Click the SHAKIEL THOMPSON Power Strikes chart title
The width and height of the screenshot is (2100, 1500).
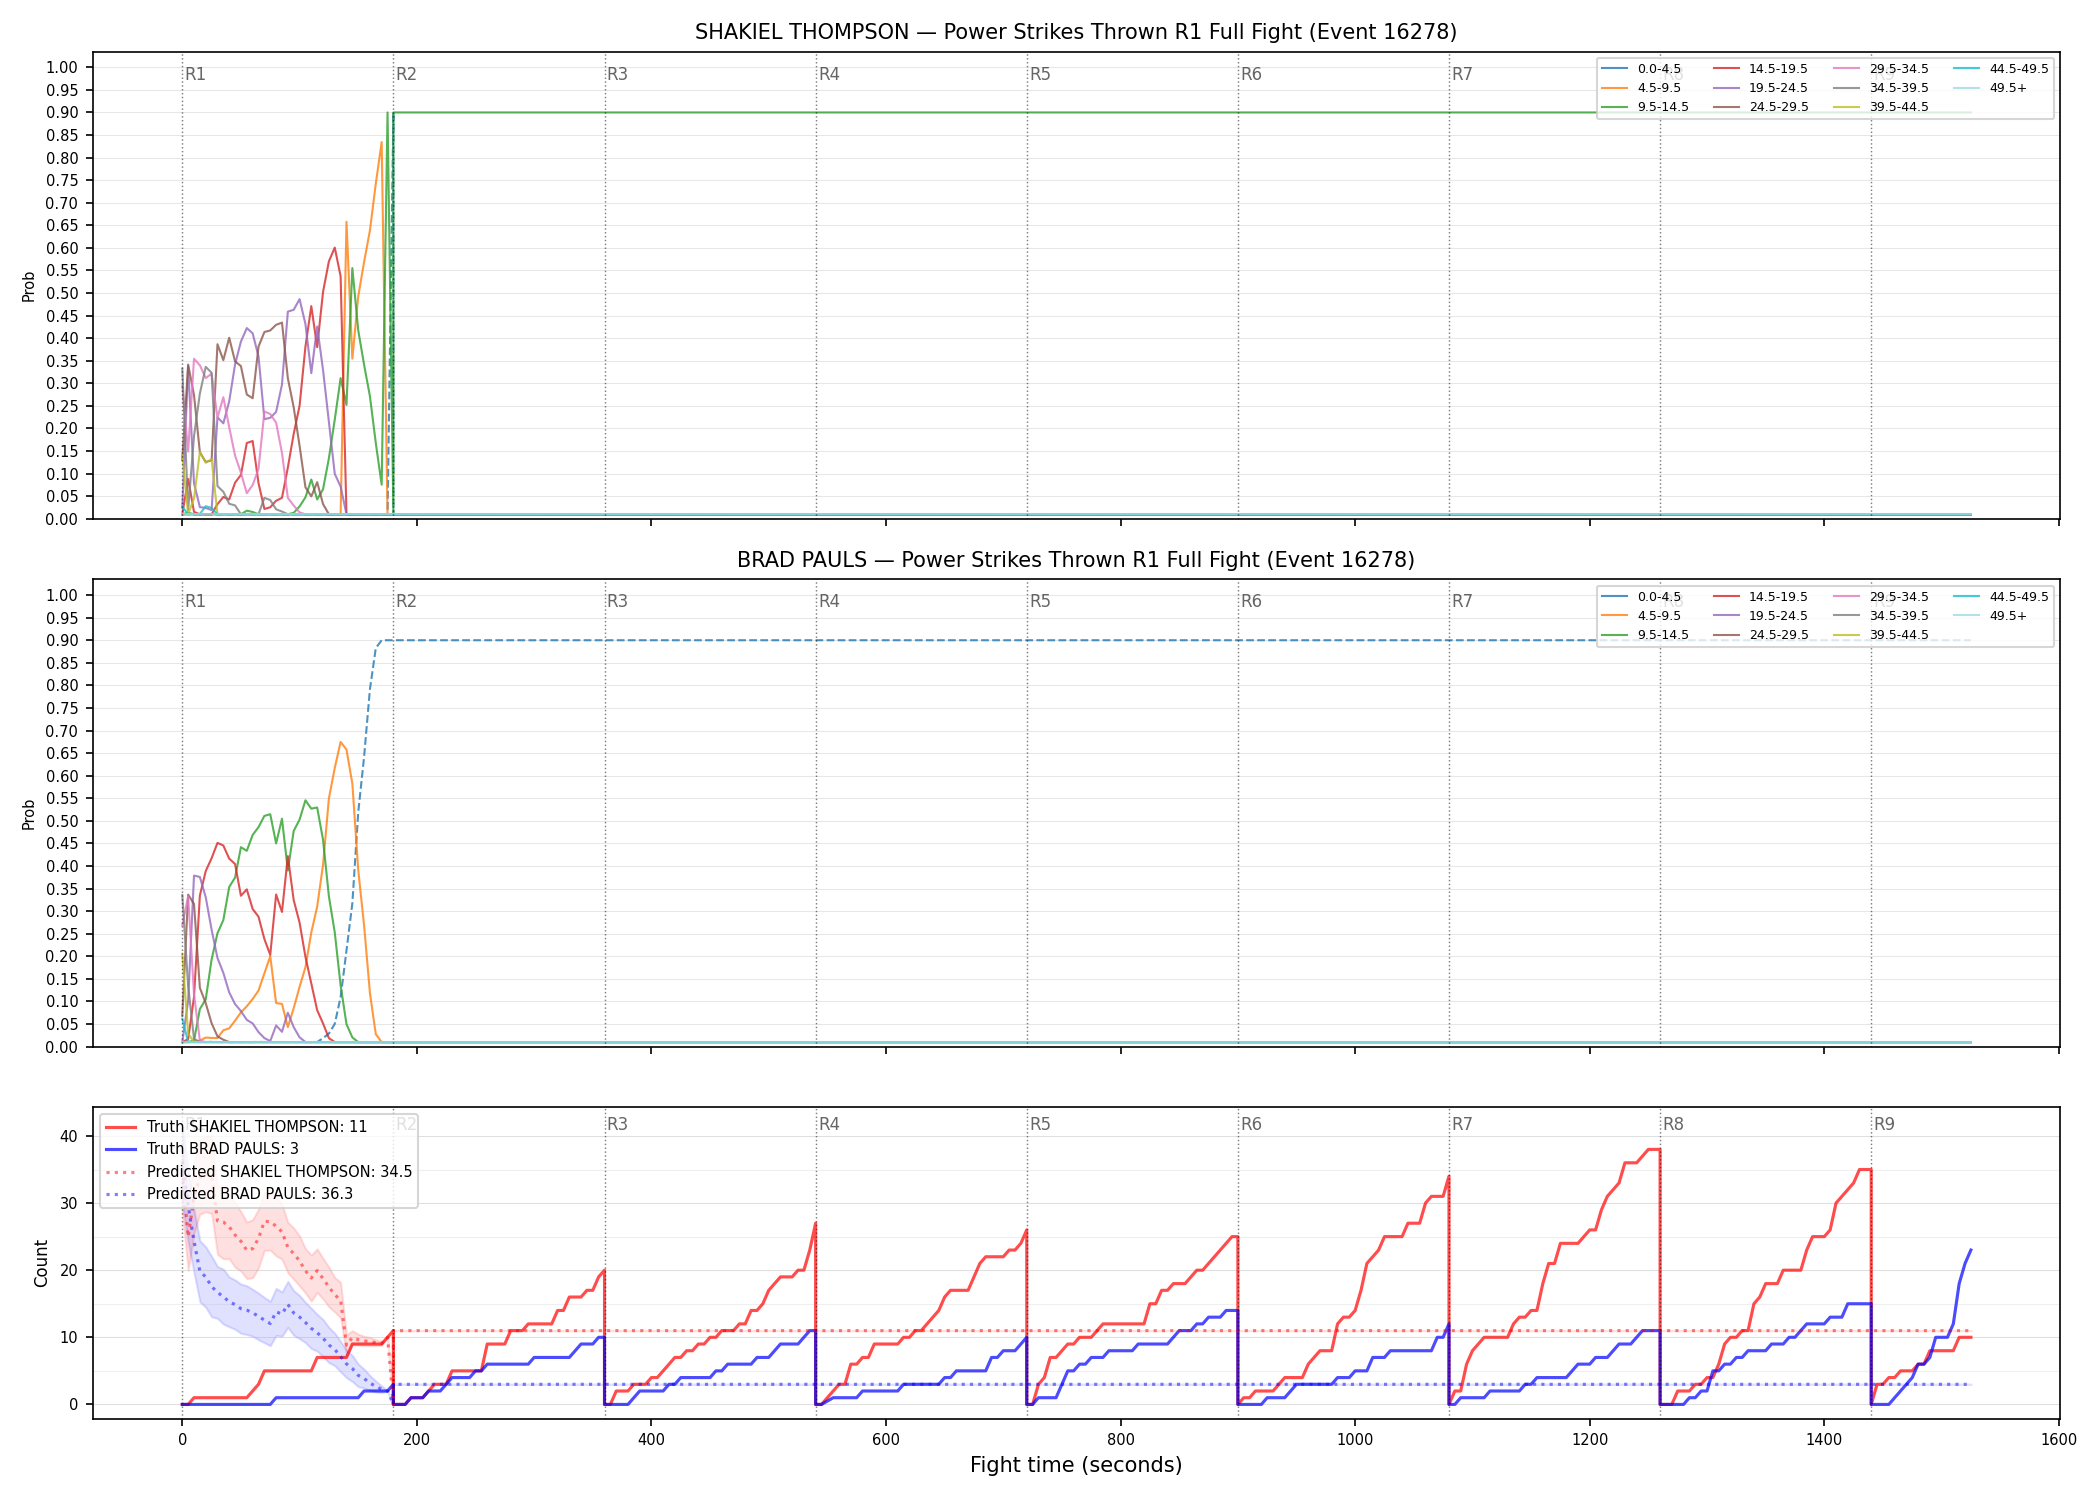tap(1076, 32)
